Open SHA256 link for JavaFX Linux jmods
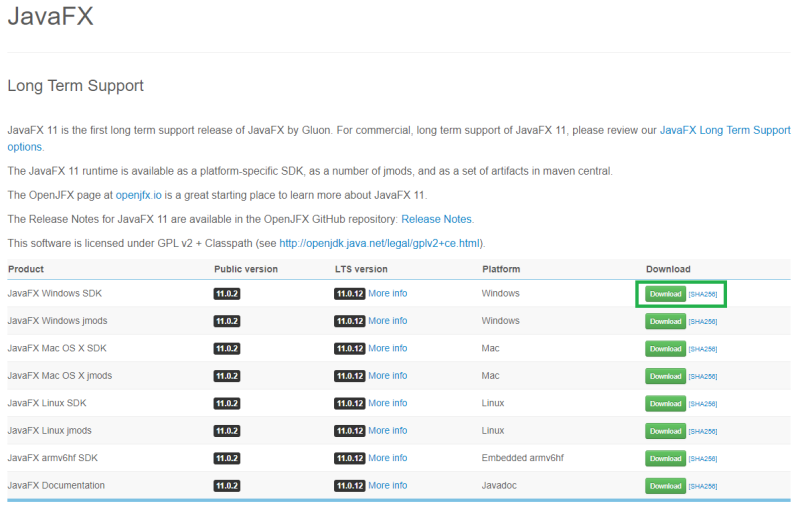The image size is (800, 522). [703, 432]
